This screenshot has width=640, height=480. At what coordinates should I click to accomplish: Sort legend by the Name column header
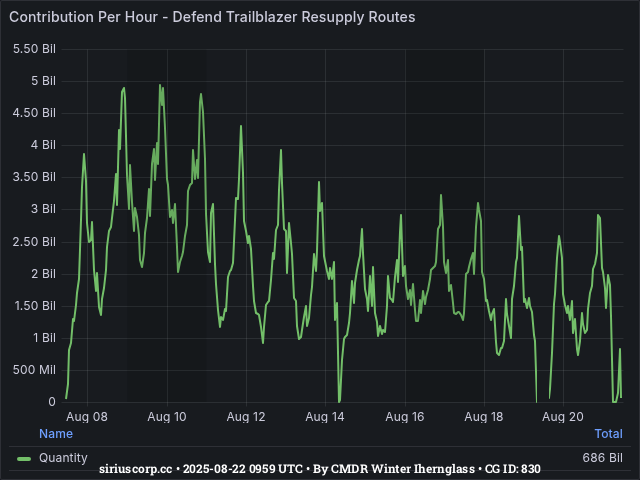56,433
